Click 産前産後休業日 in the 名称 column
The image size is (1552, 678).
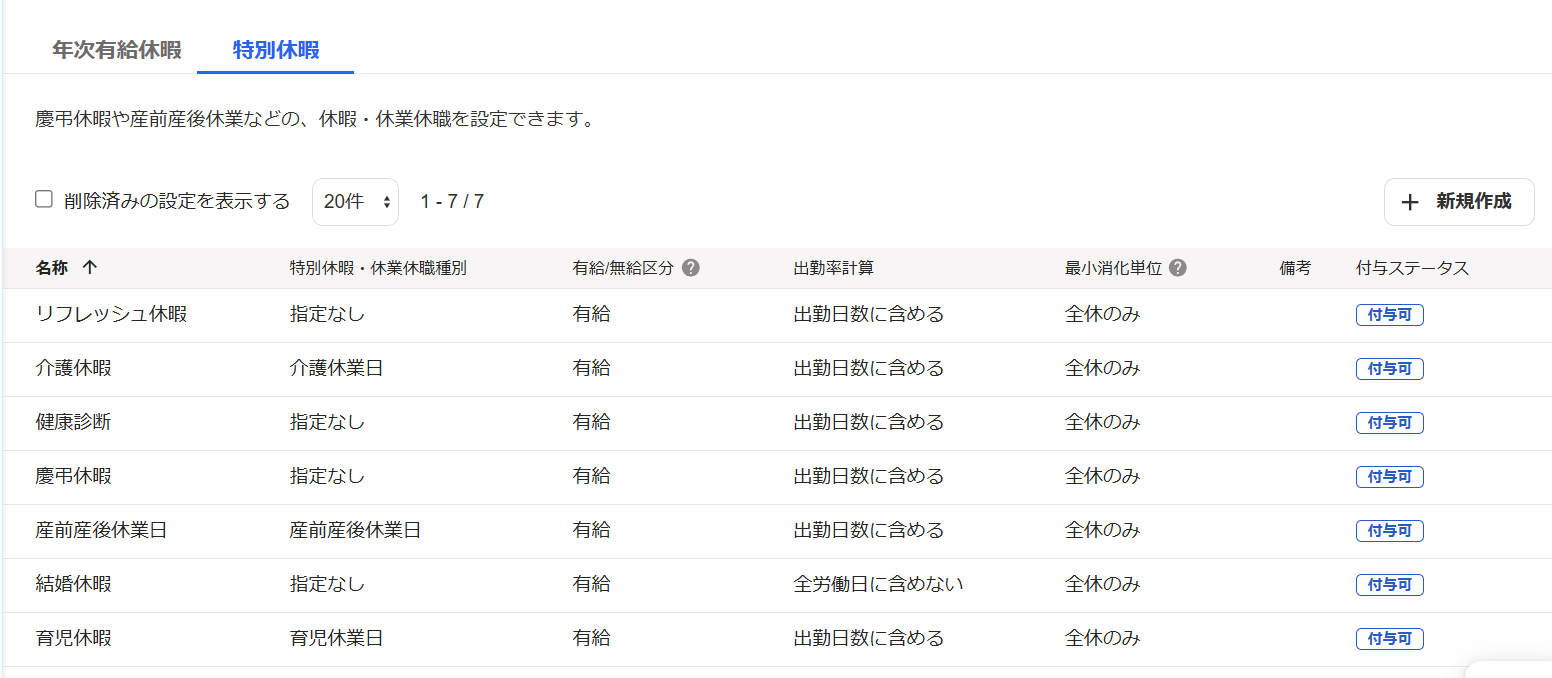click(x=101, y=530)
